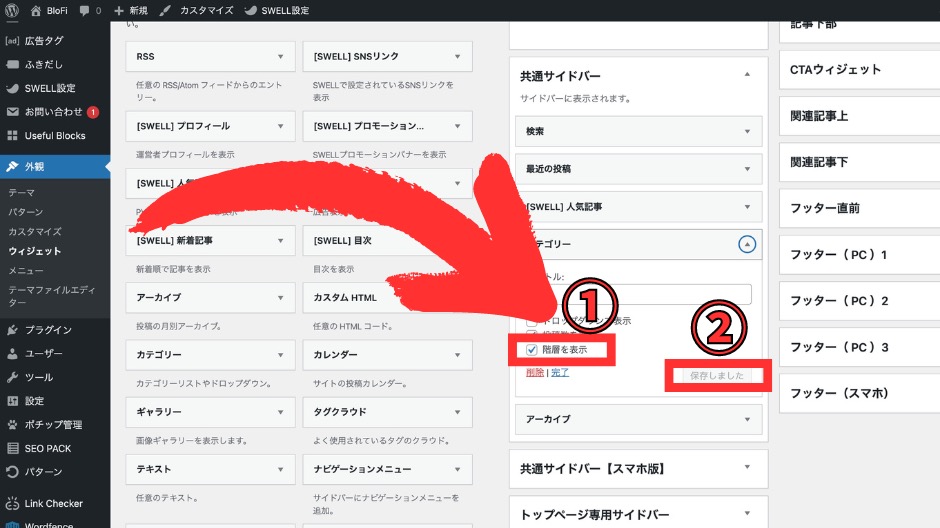Screen dimensions: 940x528
Task: Open フッター（スマホ）widget area
Action: pos(860,393)
